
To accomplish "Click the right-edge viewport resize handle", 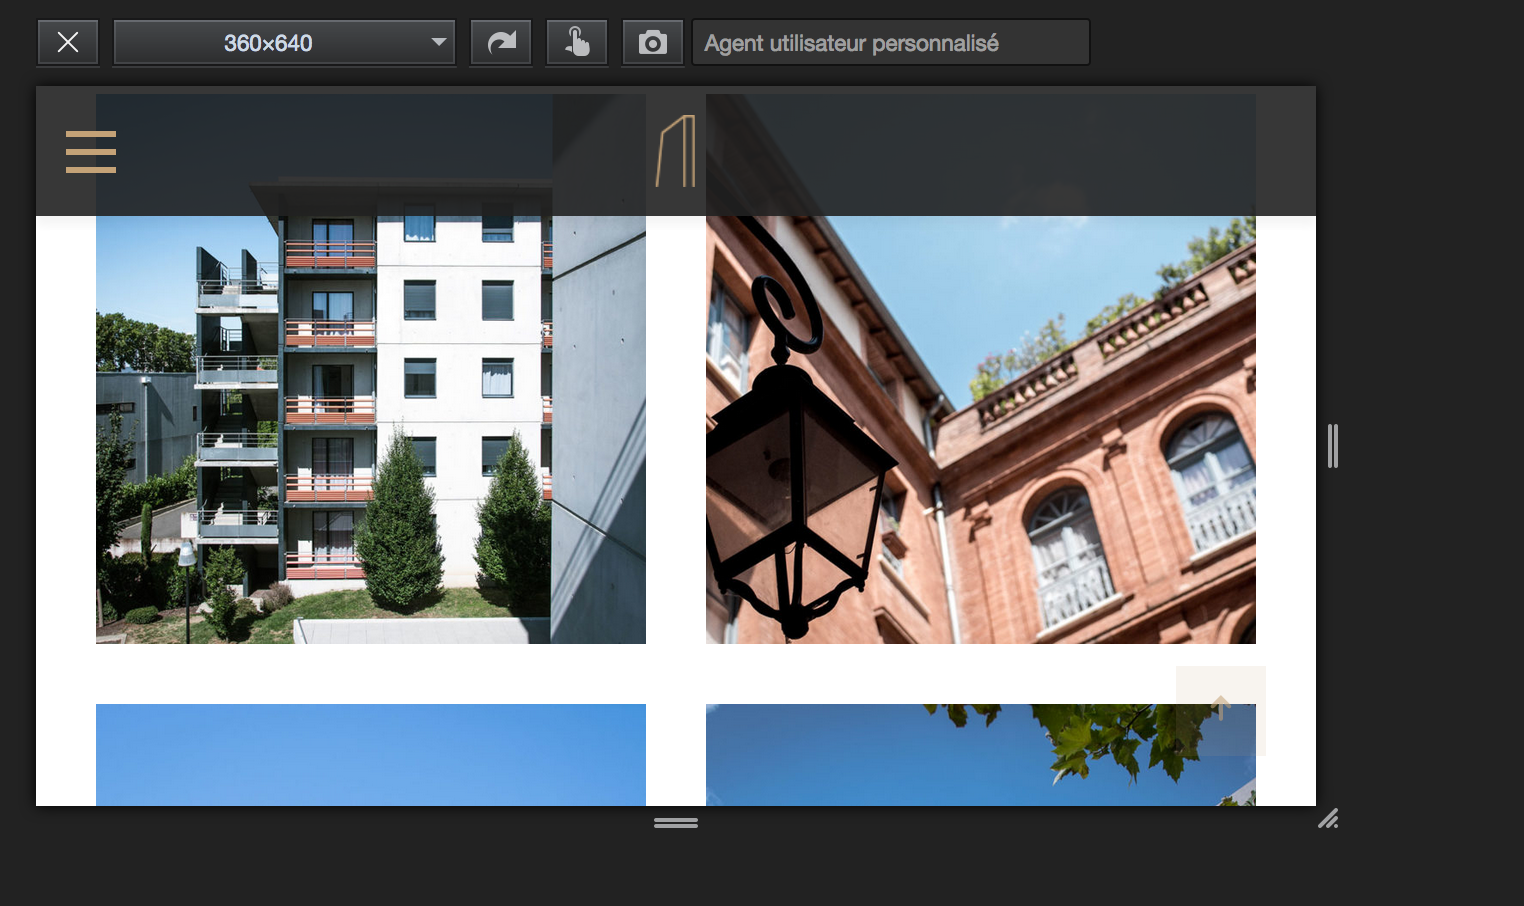I will [1332, 446].
